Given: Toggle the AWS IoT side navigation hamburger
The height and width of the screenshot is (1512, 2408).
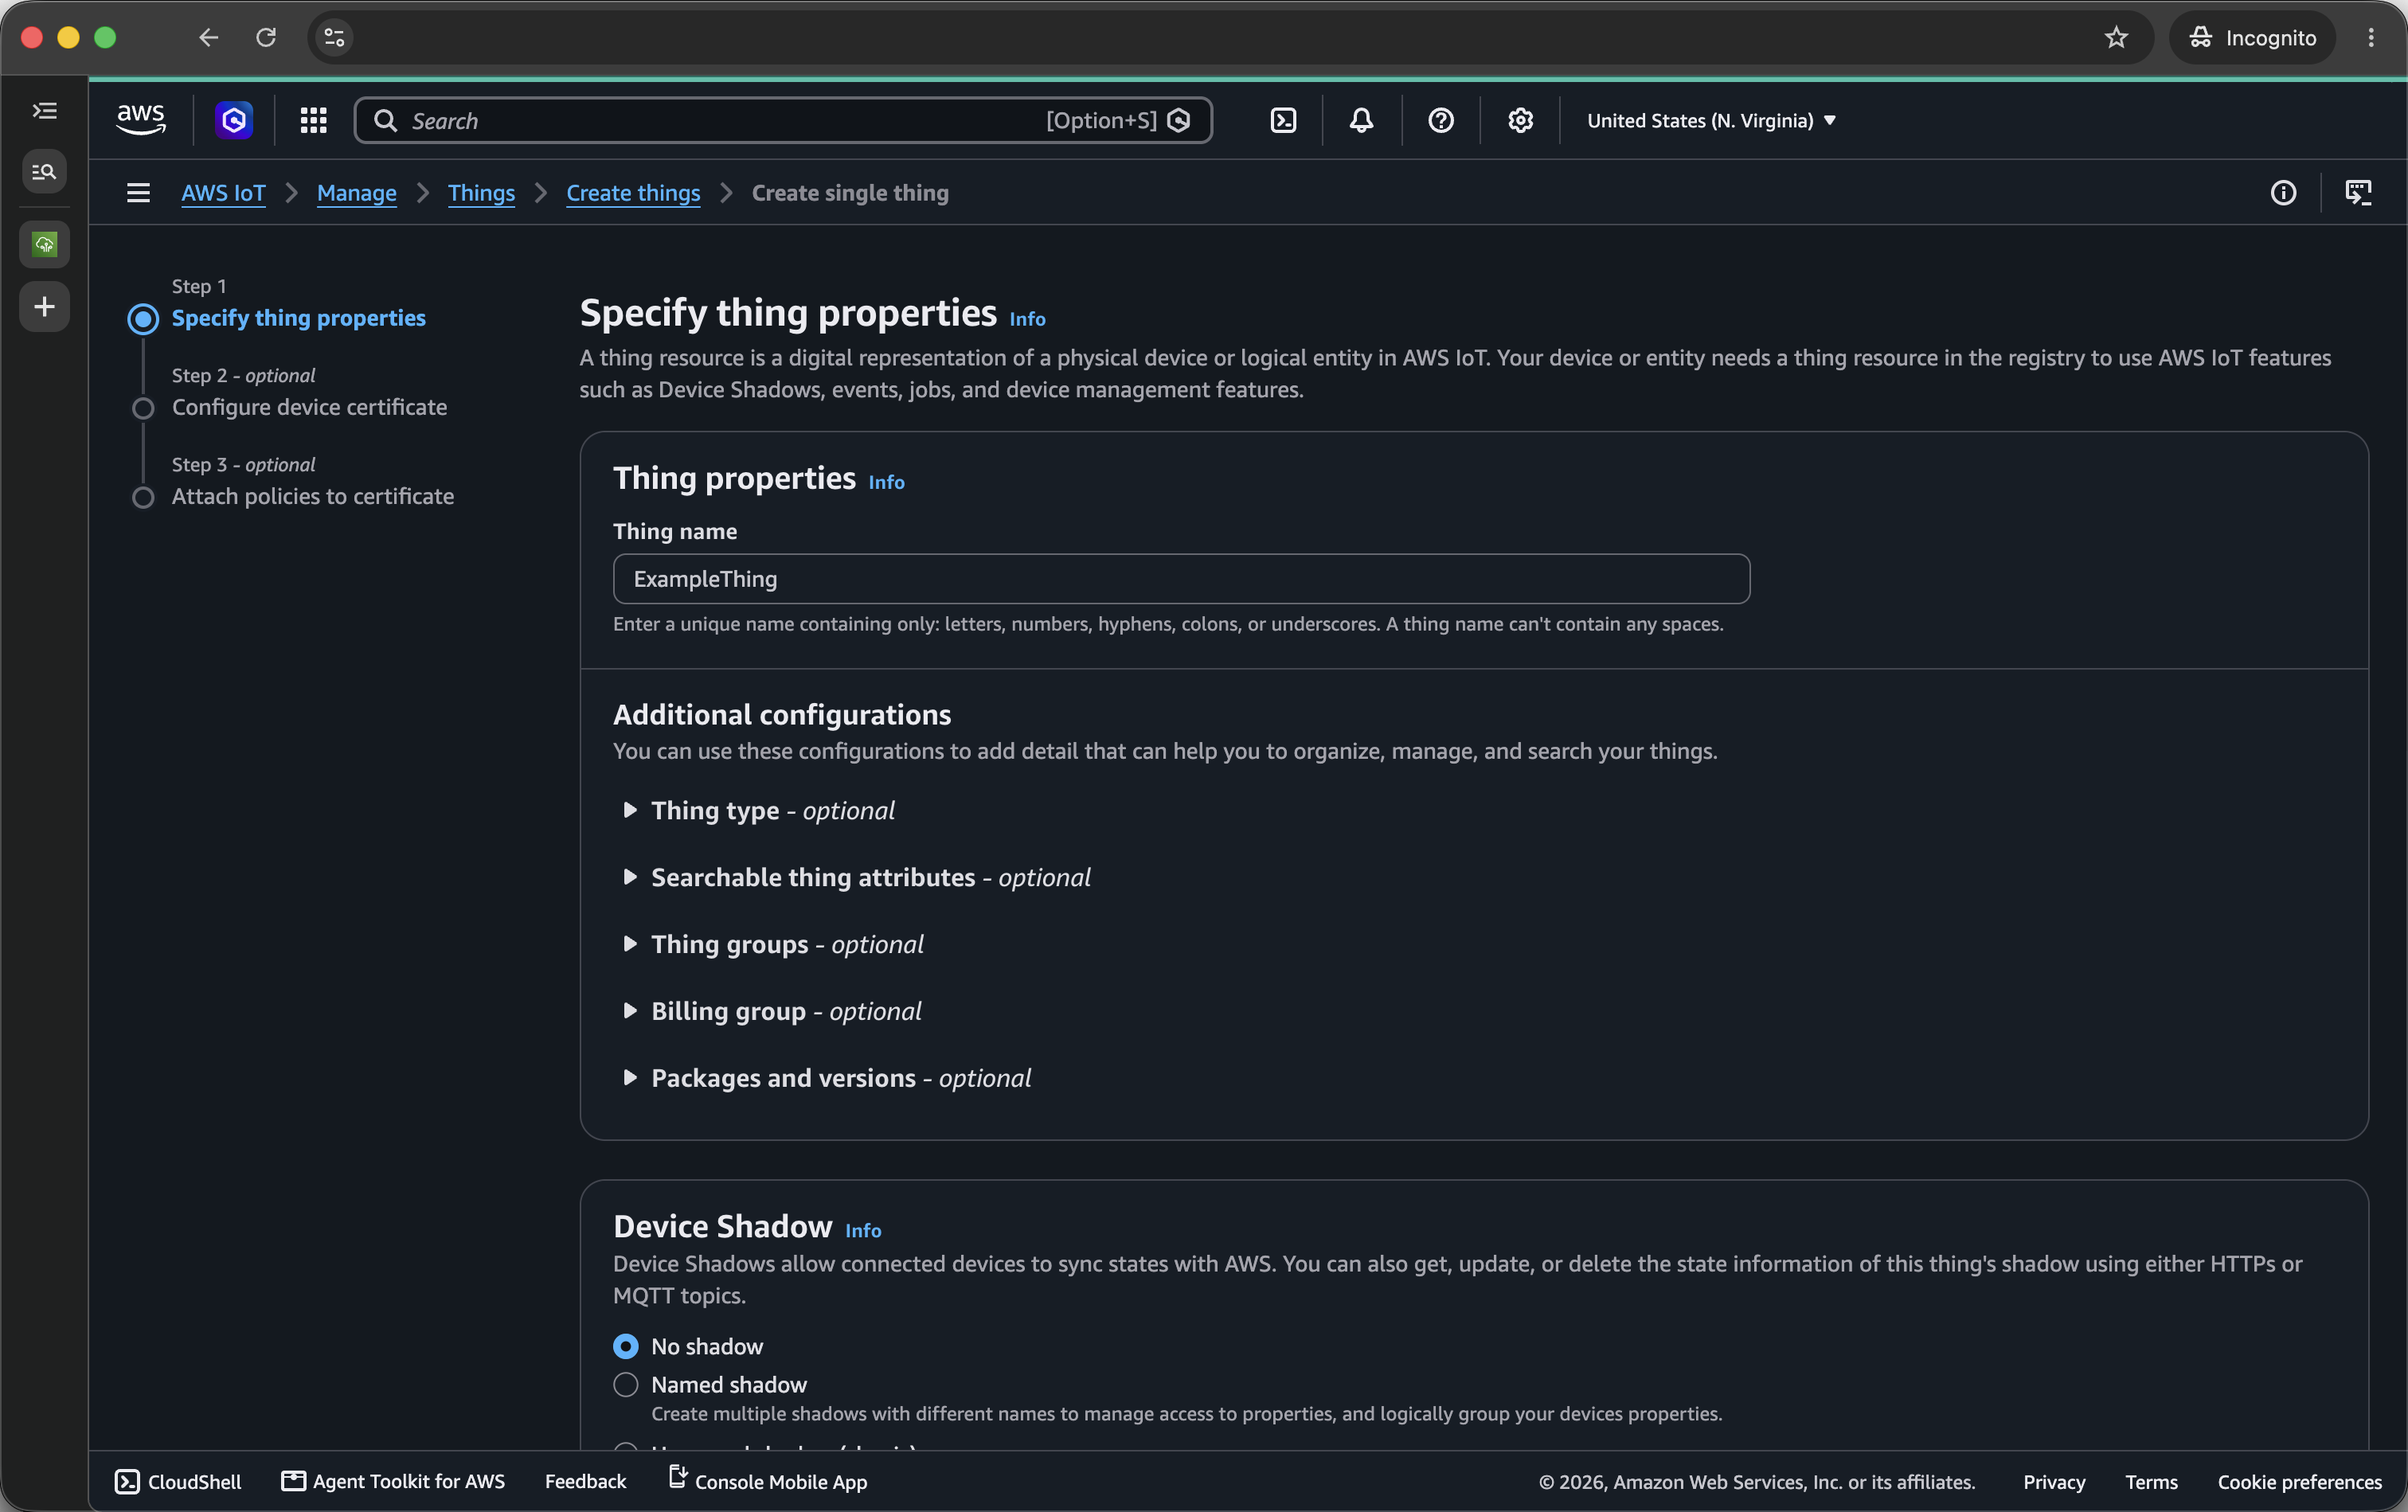Looking at the screenshot, I should tap(138, 192).
